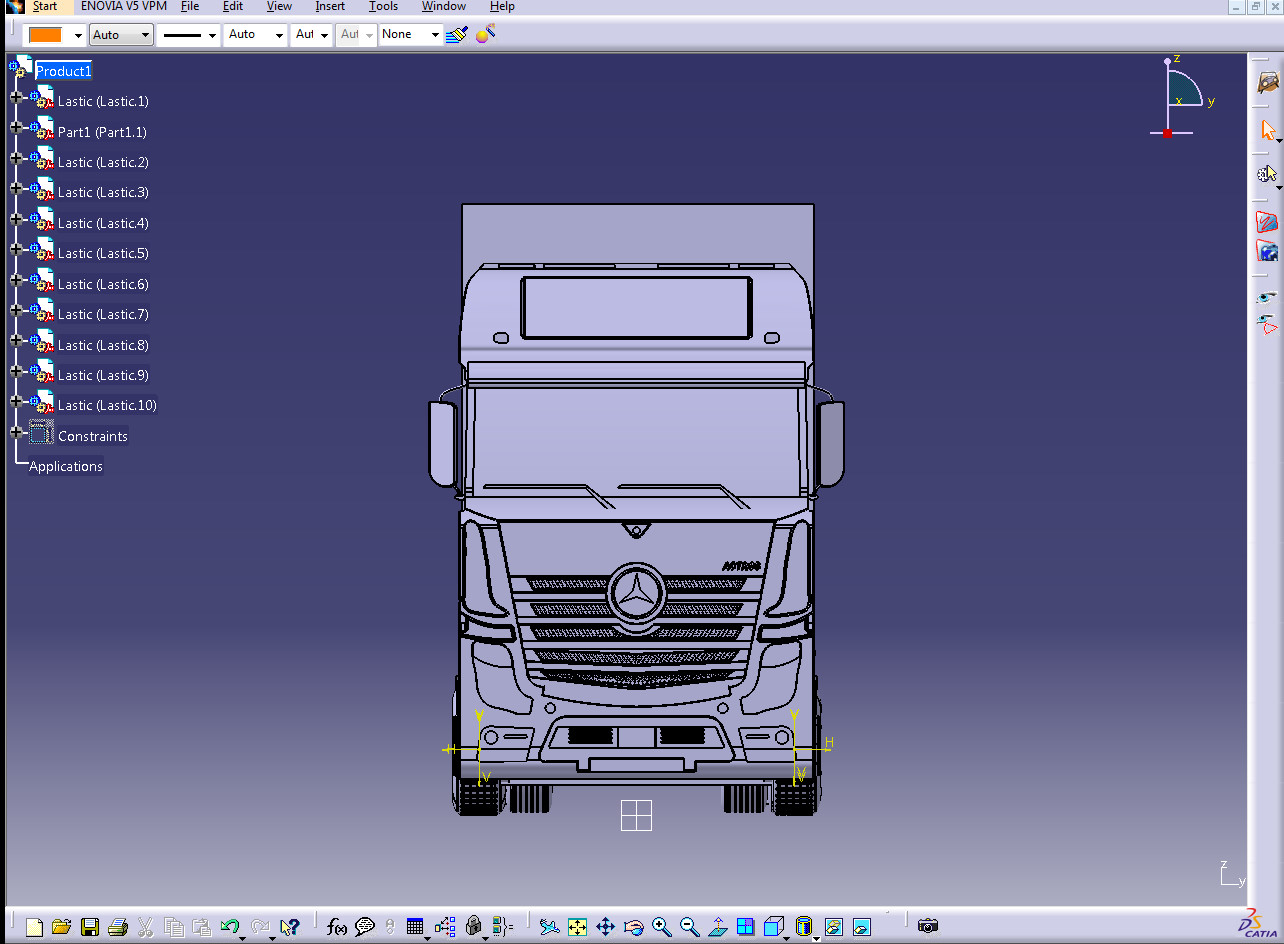Click the isometric view cube icon
1284x944 pixels.
(773, 927)
